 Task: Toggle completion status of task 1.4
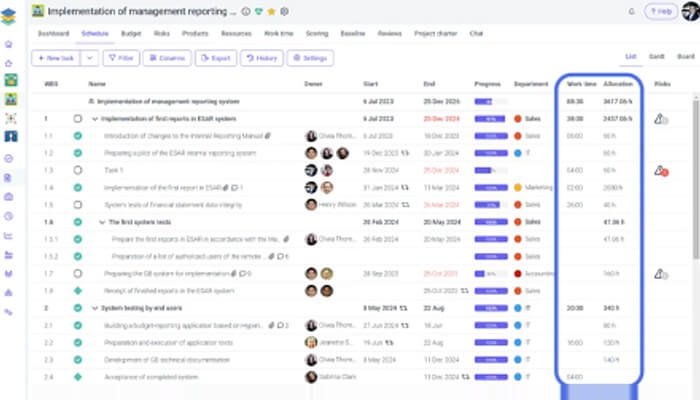tap(78, 188)
